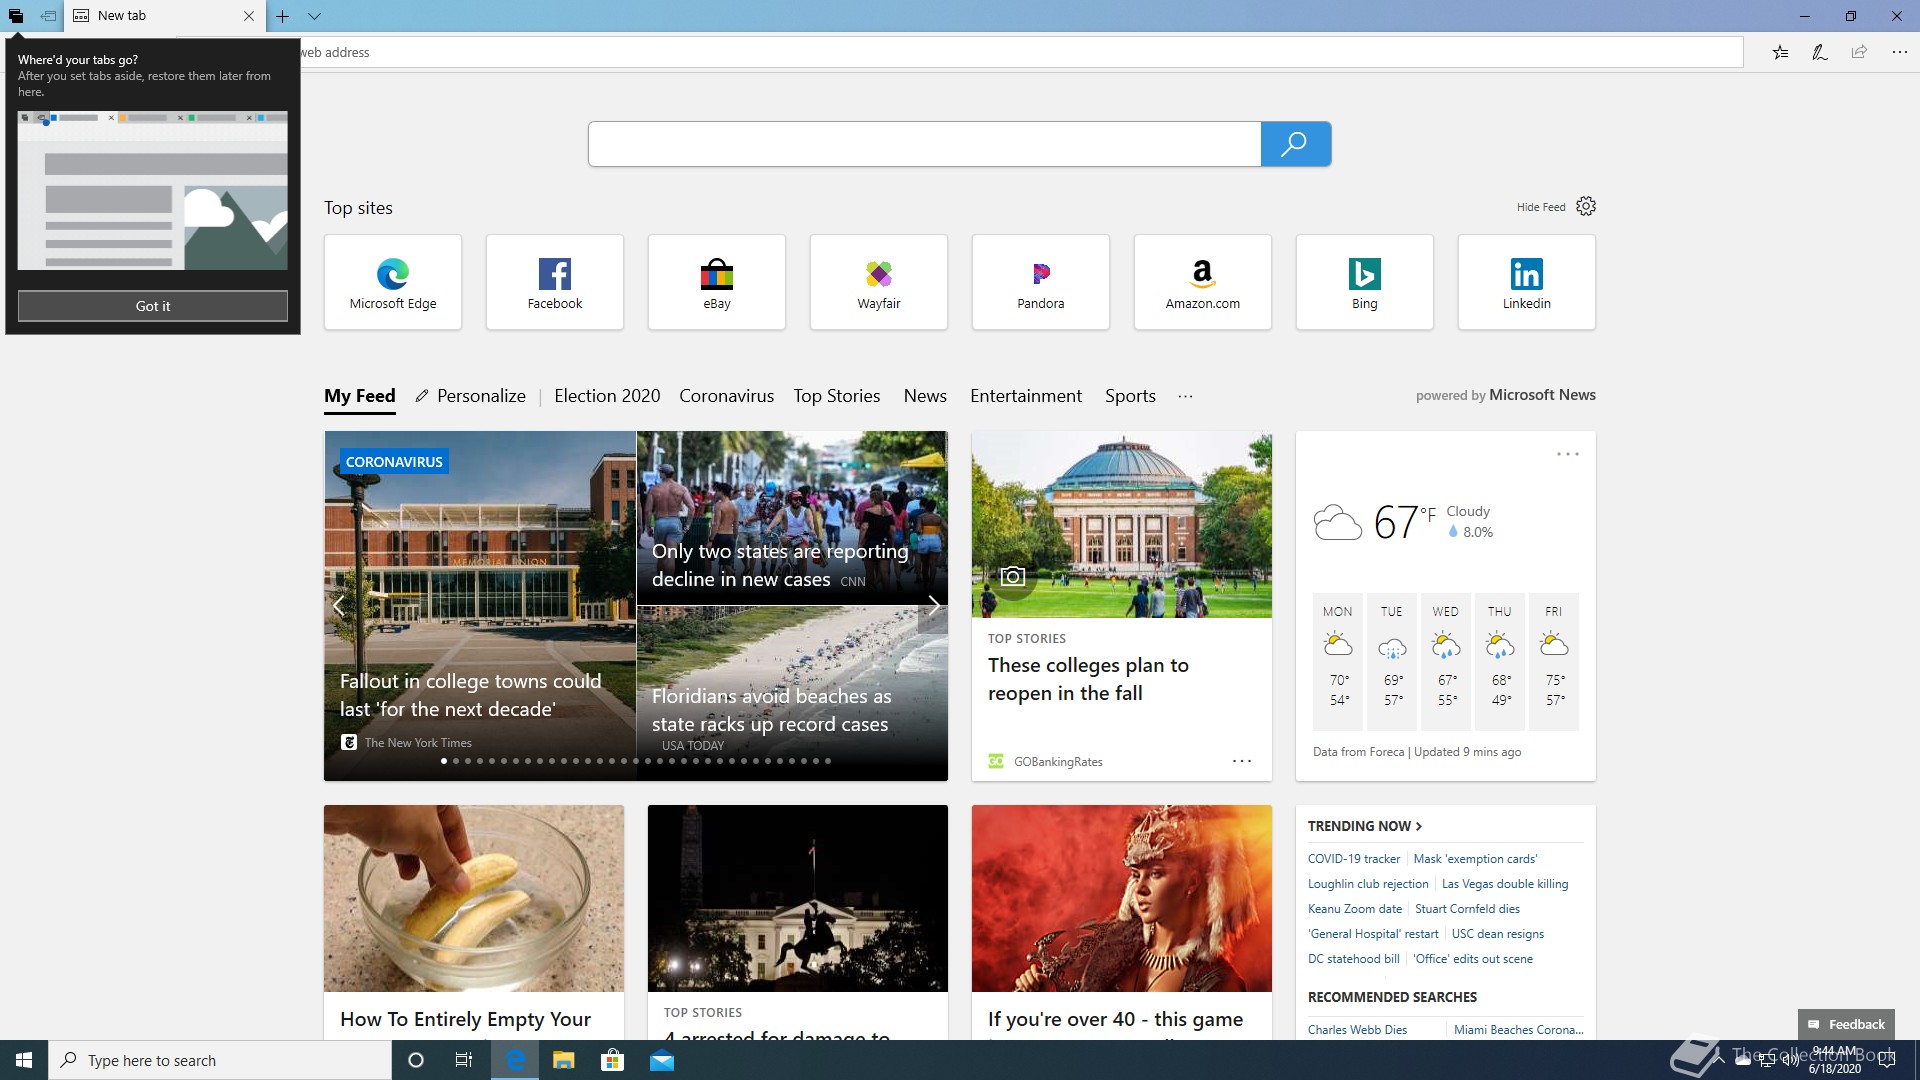Viewport: 1920px width, 1080px height.
Task: Click the set these tabs aside icon
Action: pos(47,16)
